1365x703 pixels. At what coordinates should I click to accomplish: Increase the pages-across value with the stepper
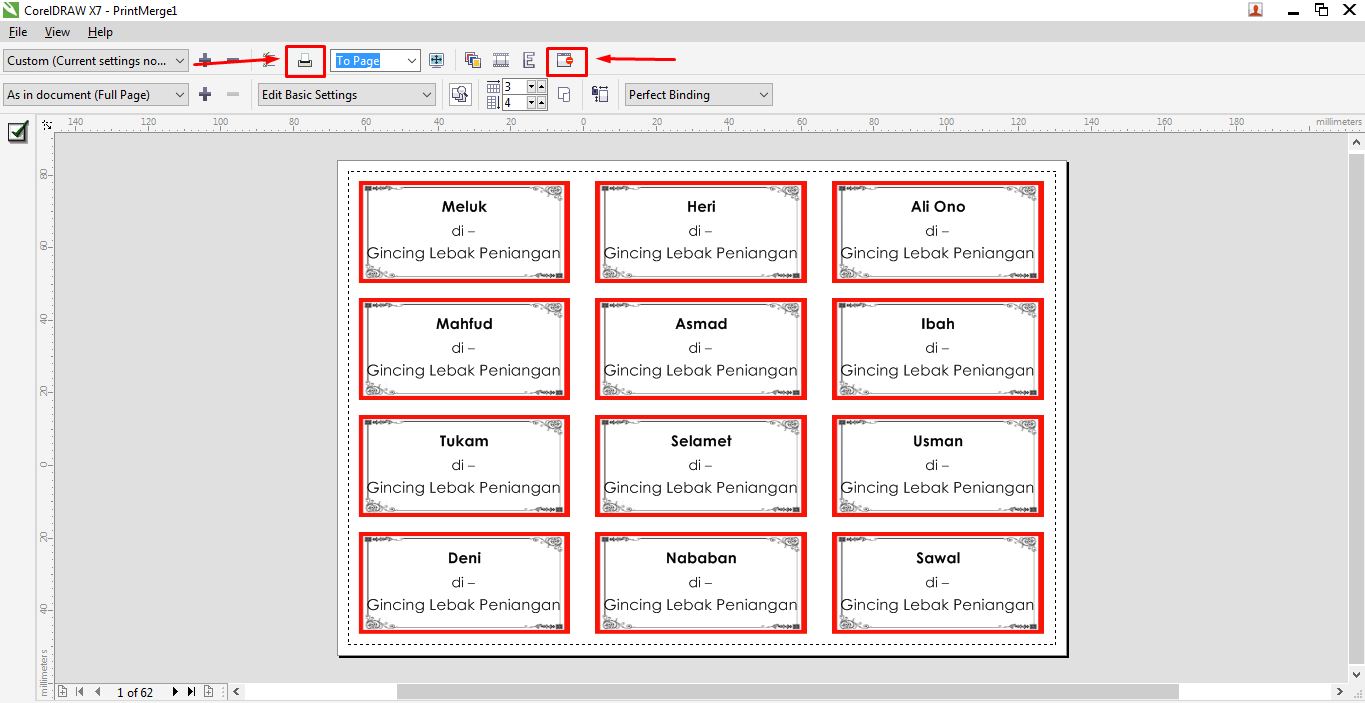(x=539, y=87)
